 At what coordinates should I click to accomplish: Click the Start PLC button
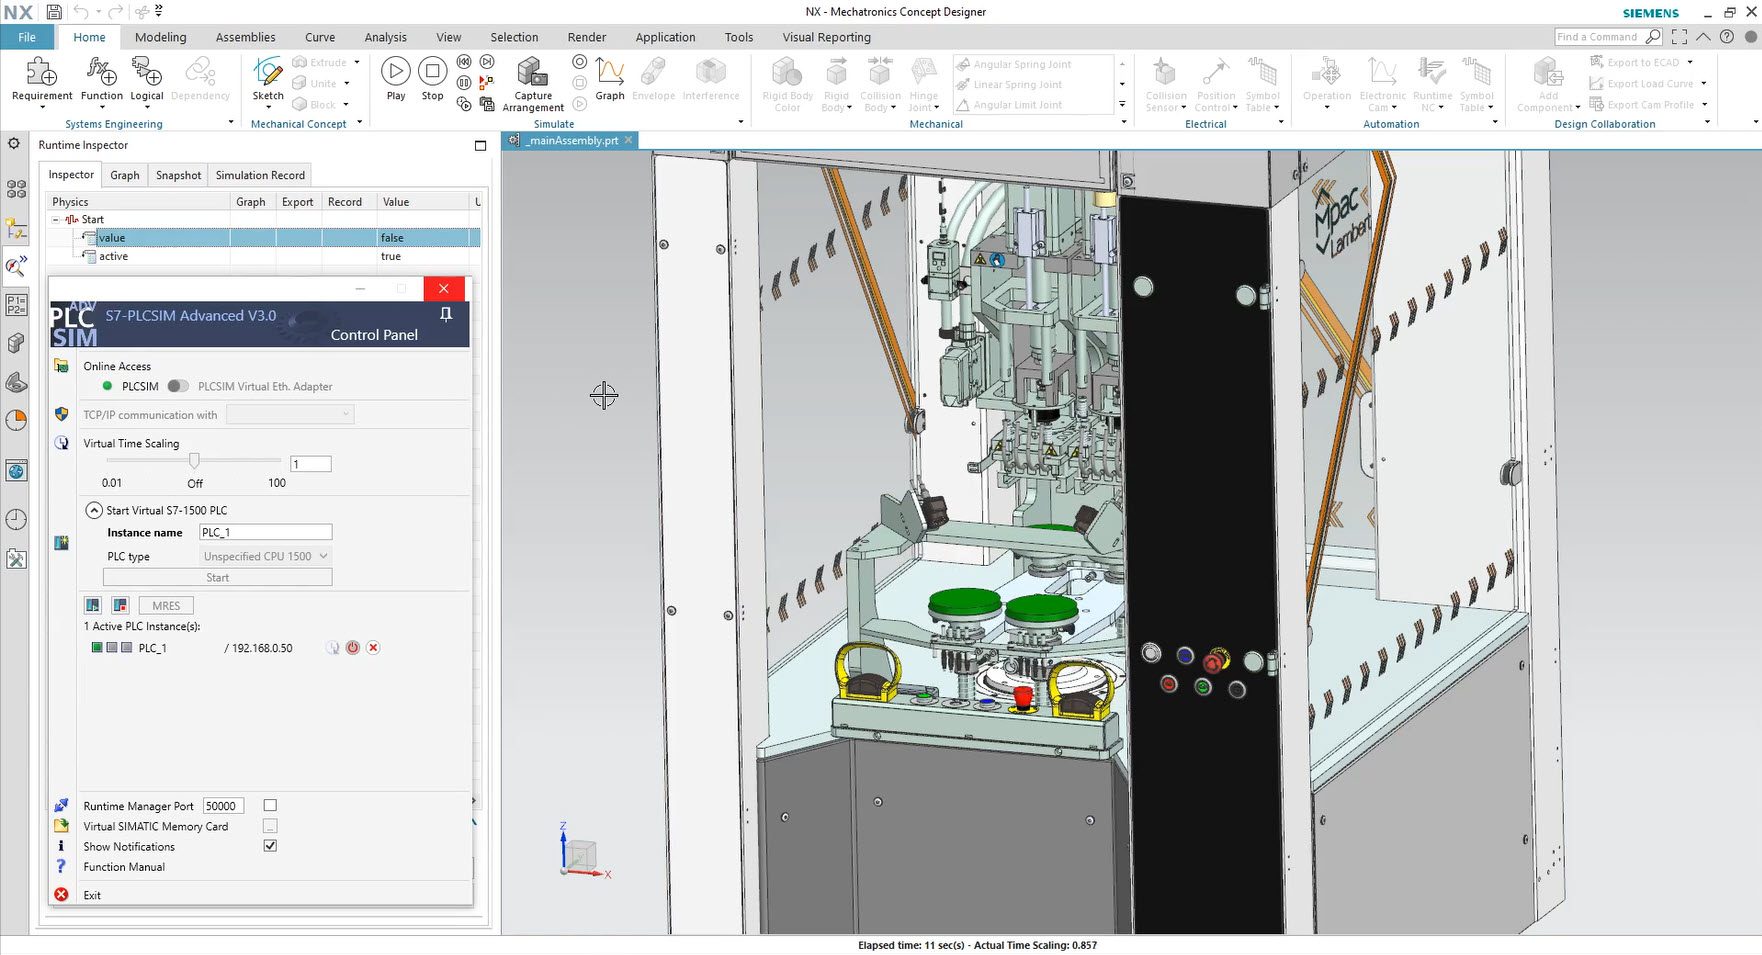click(217, 578)
